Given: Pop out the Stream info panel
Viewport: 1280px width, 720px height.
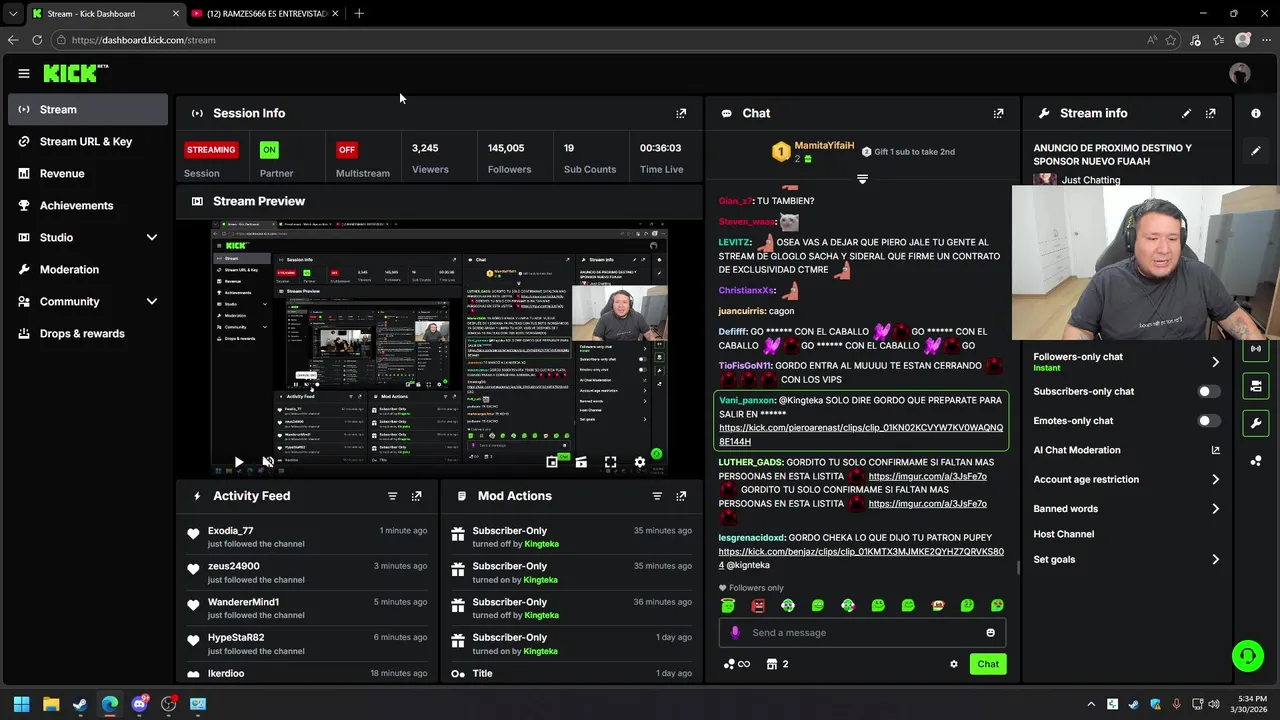Looking at the screenshot, I should (1210, 113).
